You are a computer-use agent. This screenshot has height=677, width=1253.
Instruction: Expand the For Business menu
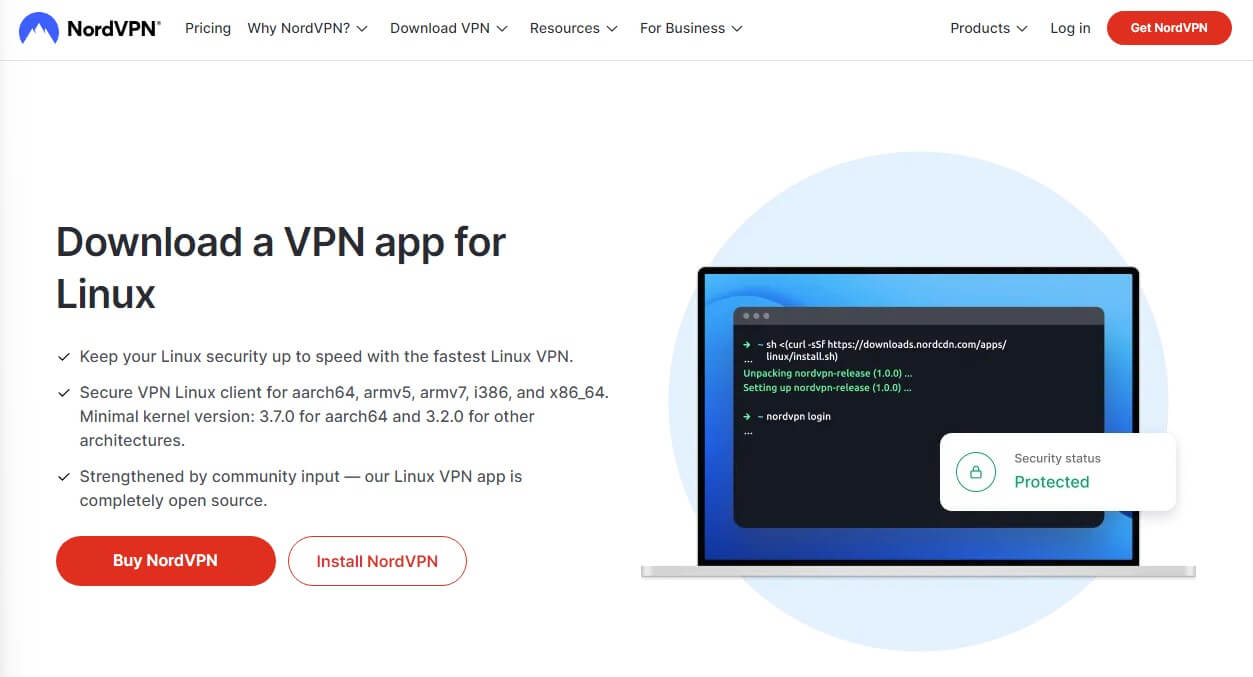691,28
